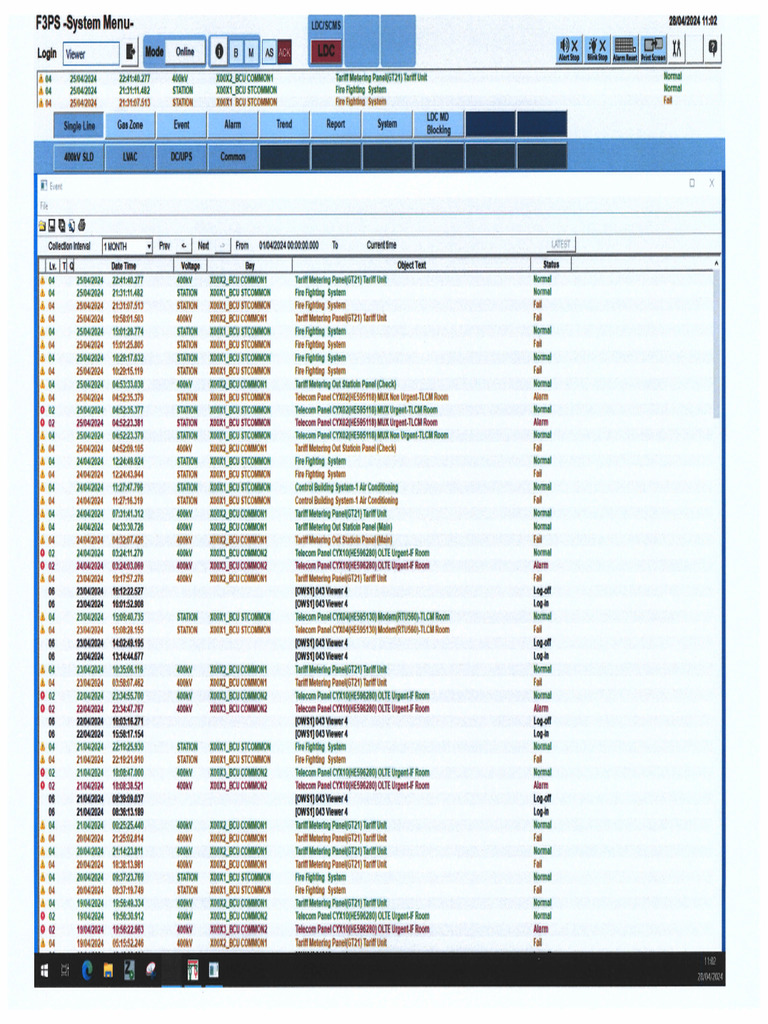Click the Print Screen icon
The width and height of the screenshot is (768, 1024).
[653, 48]
